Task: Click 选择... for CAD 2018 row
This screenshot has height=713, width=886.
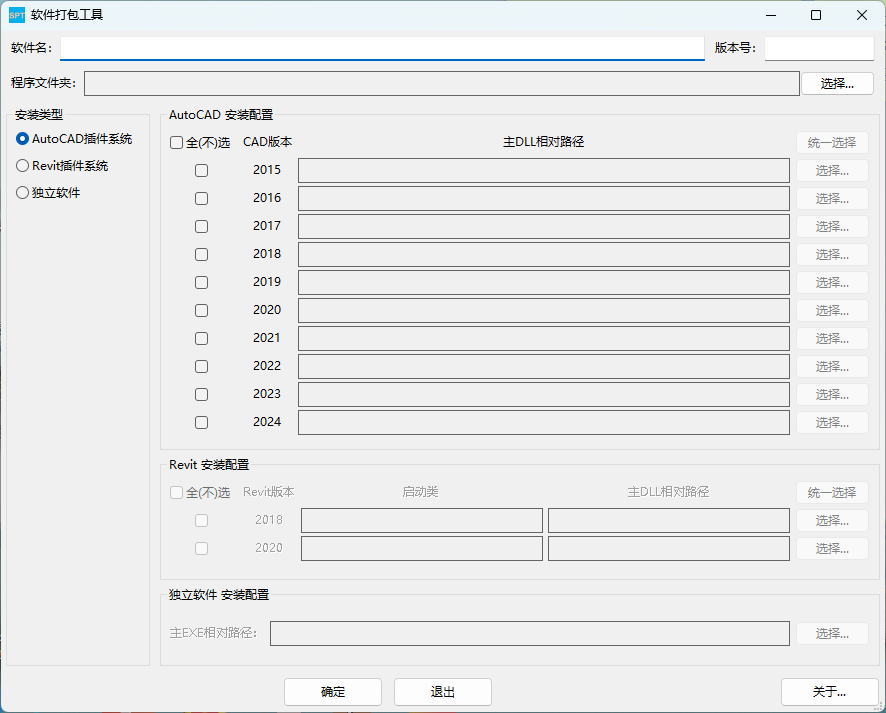Action: (x=832, y=254)
